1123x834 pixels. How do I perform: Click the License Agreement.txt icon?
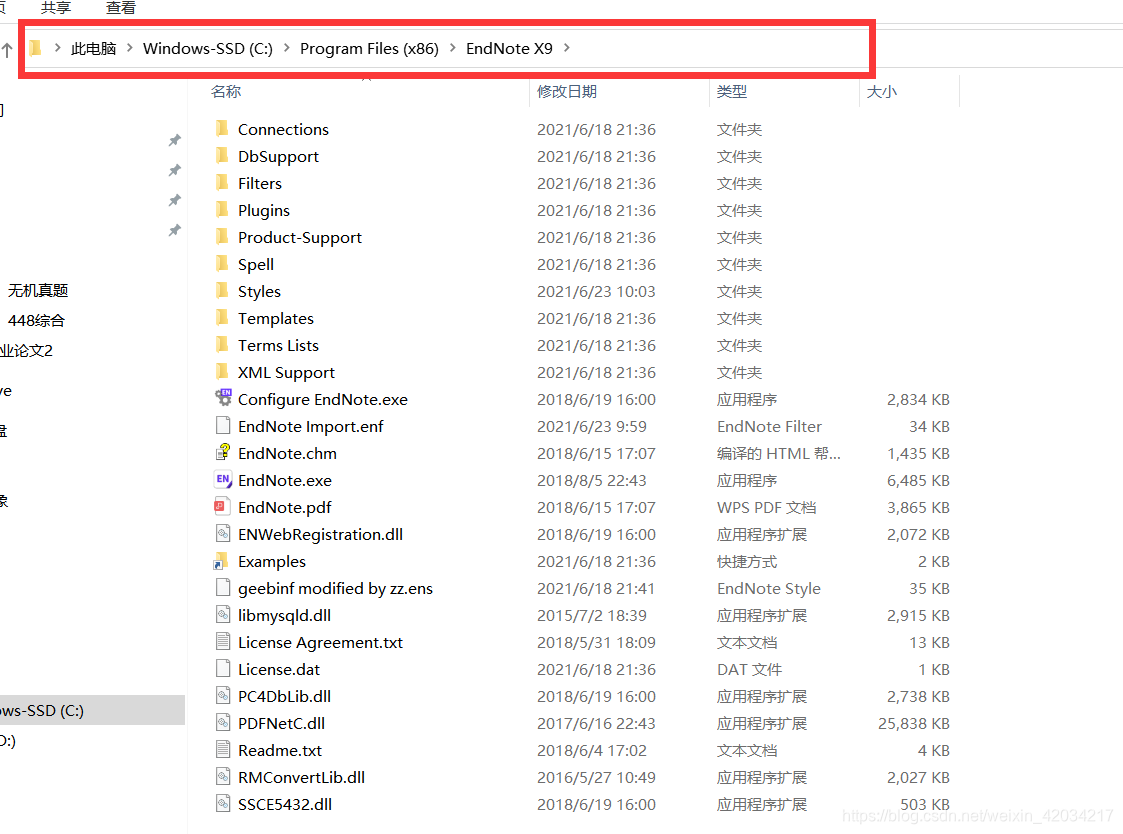coord(223,642)
